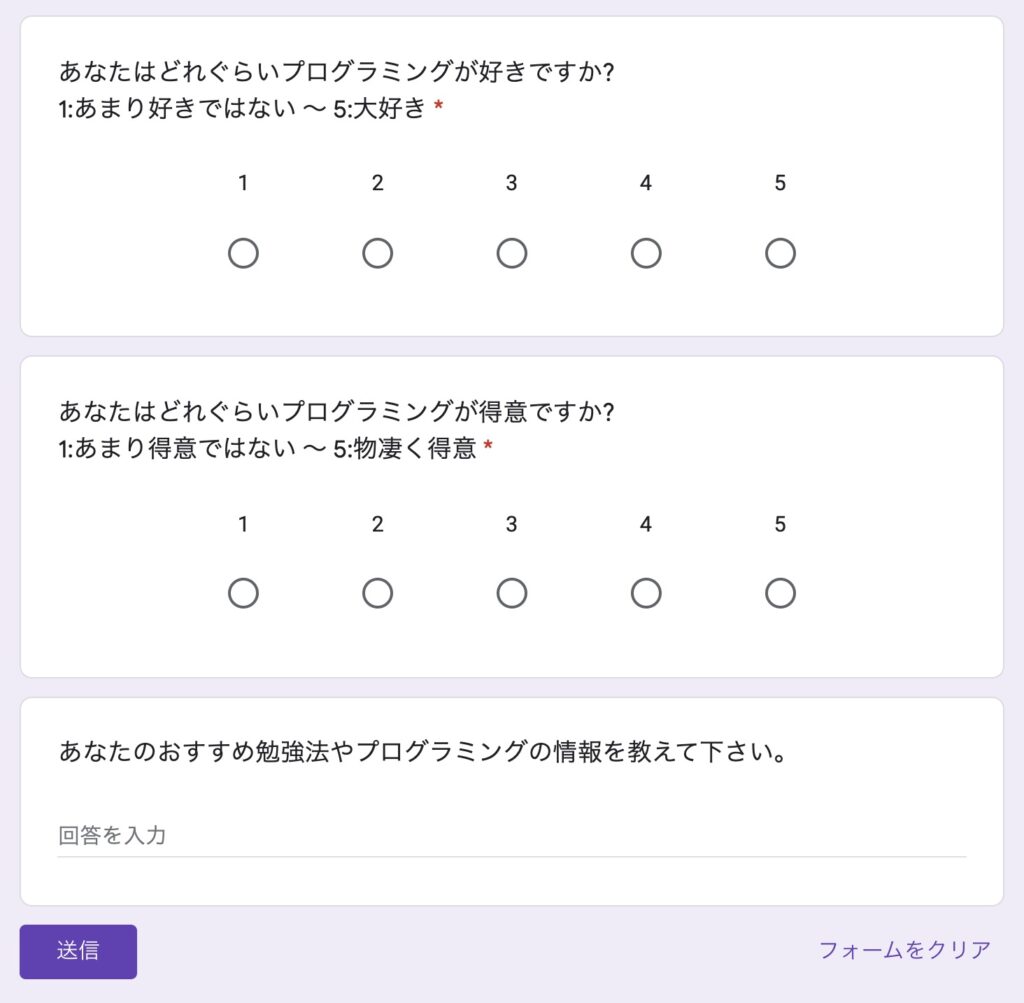Select rating 2 radio for プログラミングが好き question

(377, 253)
